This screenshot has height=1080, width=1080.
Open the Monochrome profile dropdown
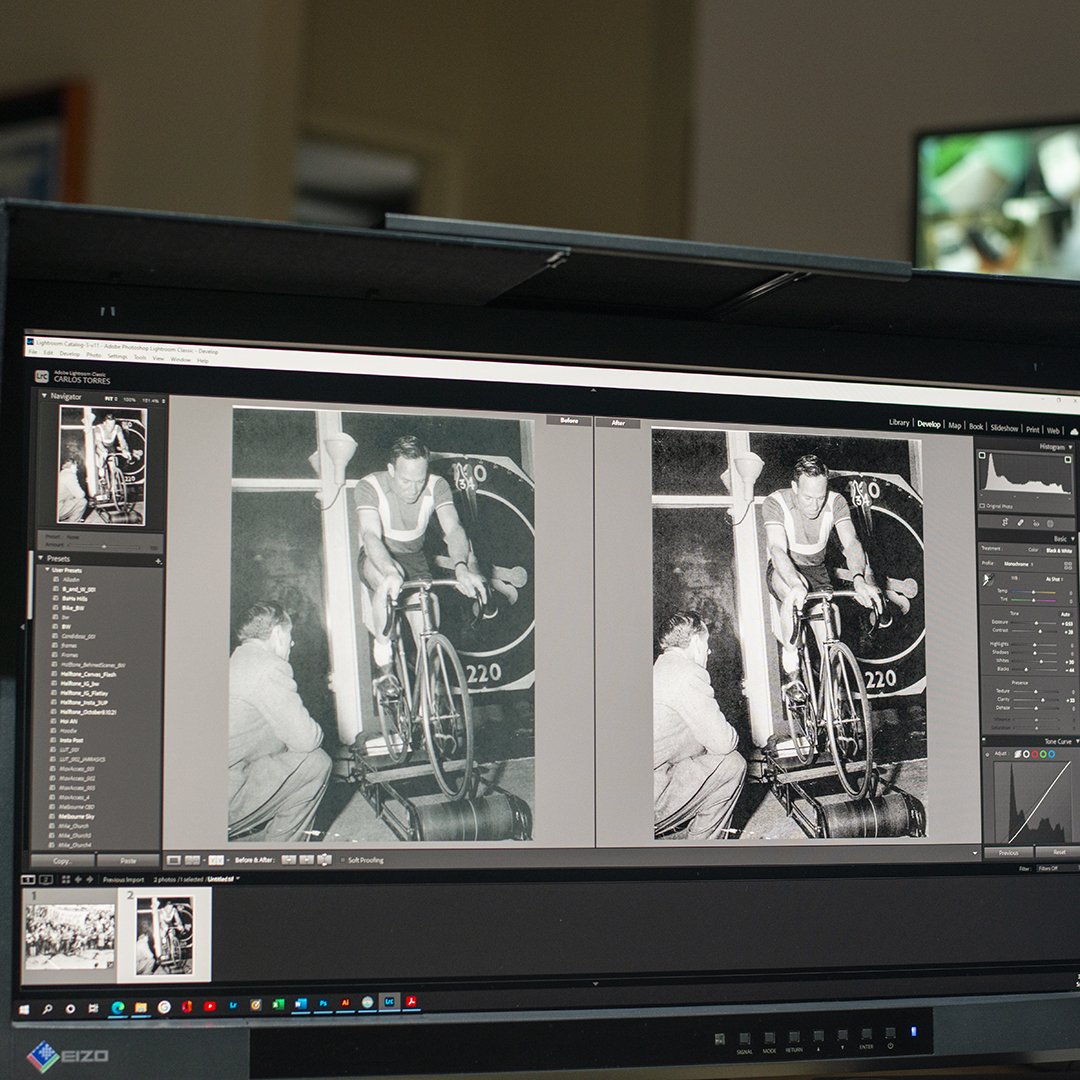[1018, 564]
